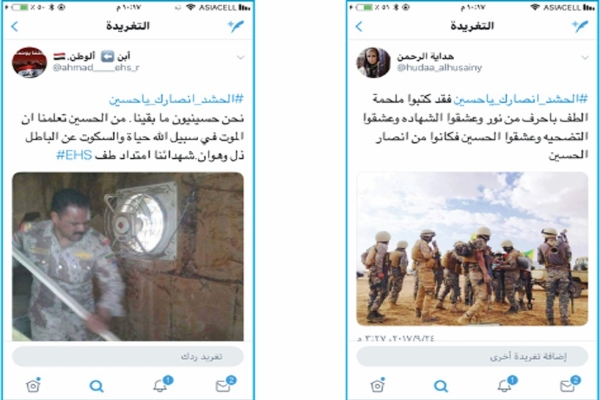Open home moments icon in left phone bottom bar
This screenshot has width=600, height=400.
point(33,385)
